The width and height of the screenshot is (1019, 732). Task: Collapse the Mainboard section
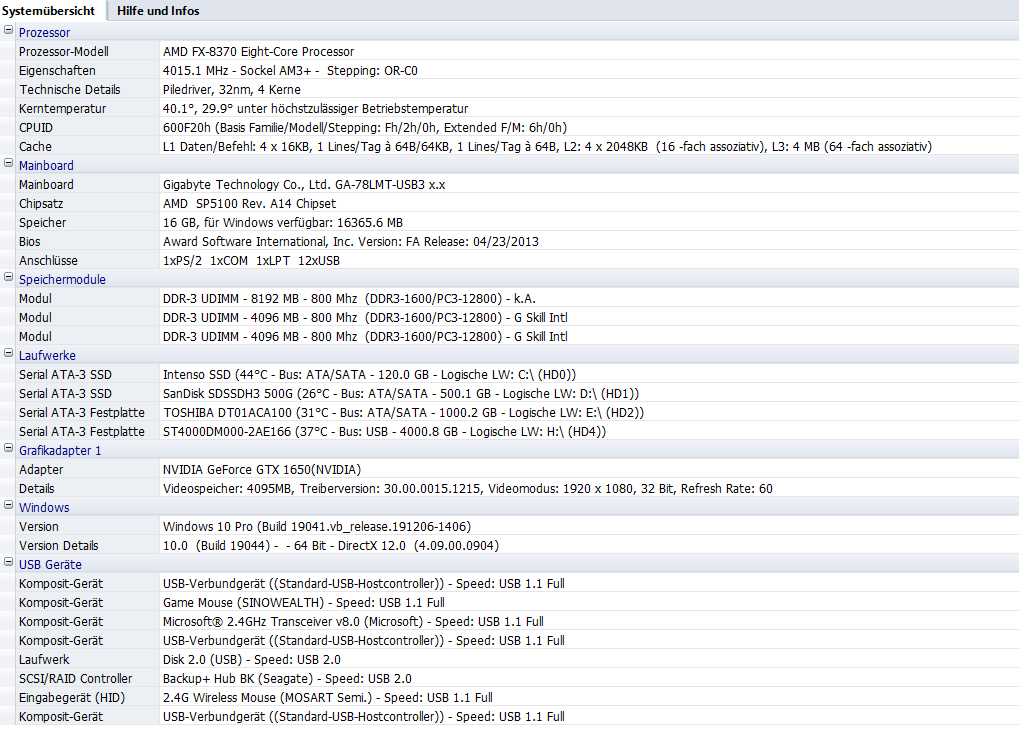pyautogui.click(x=8, y=163)
